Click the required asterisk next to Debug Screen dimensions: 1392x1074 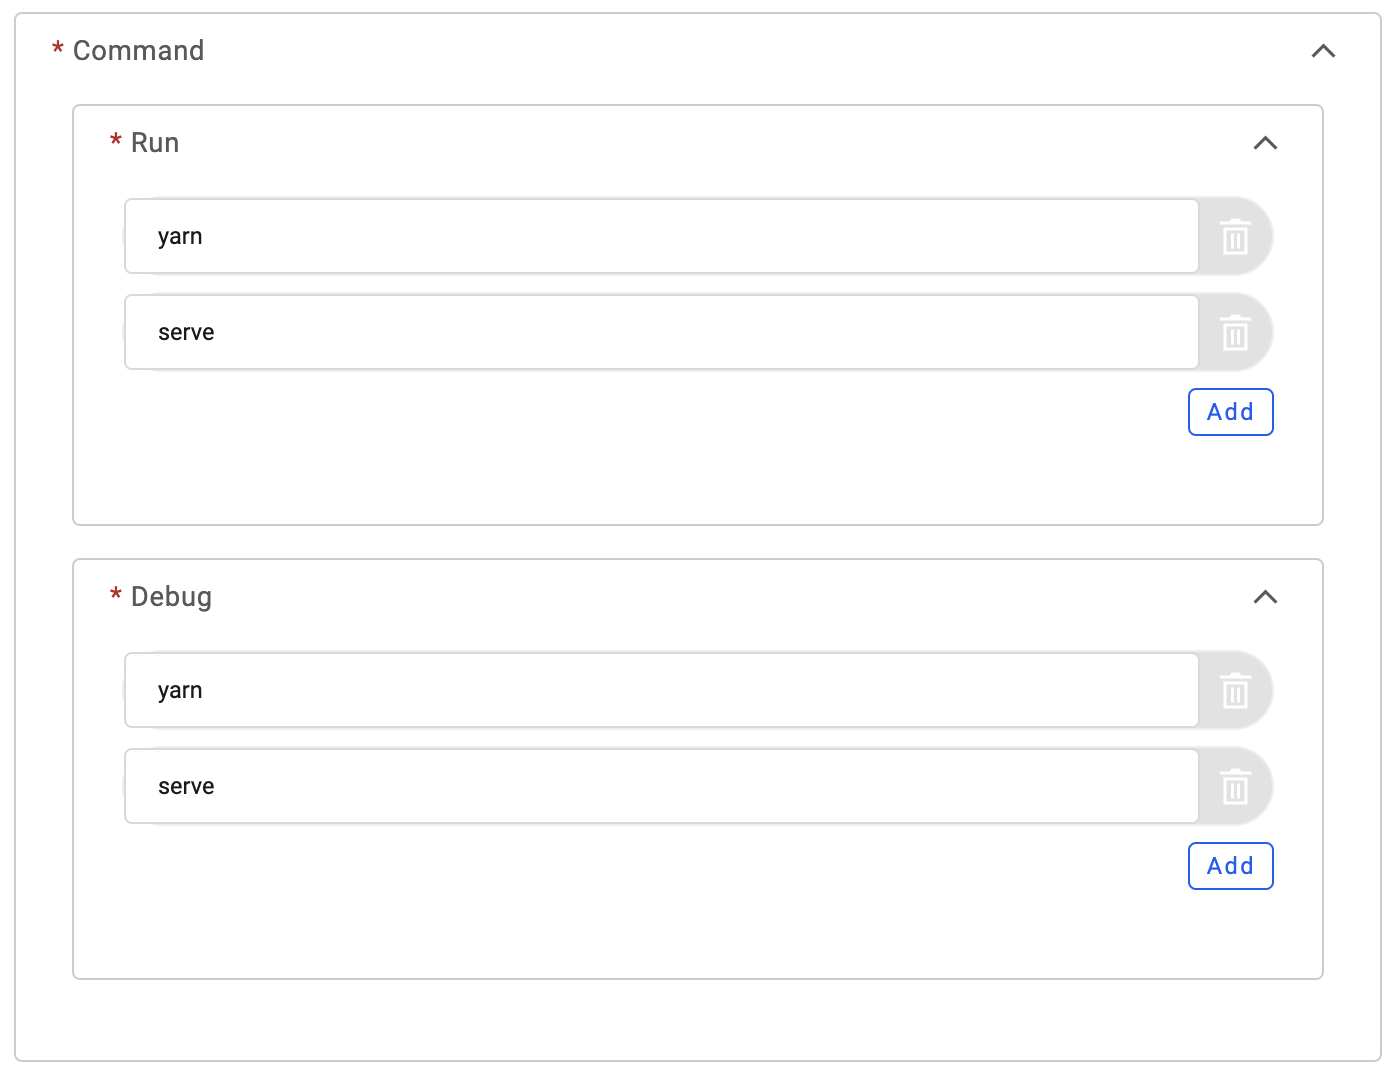tap(116, 595)
